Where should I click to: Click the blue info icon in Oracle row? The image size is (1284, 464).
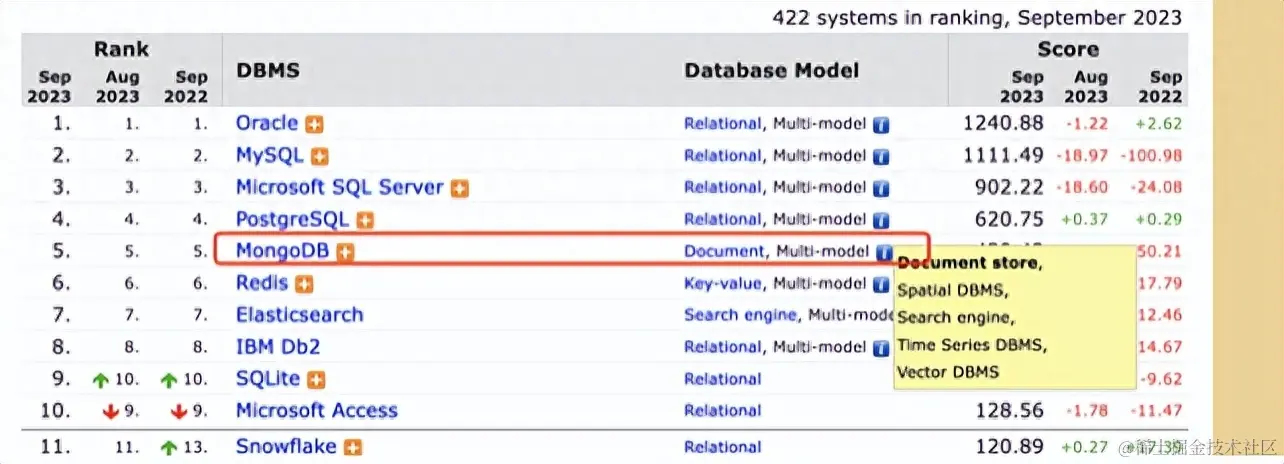click(881, 125)
